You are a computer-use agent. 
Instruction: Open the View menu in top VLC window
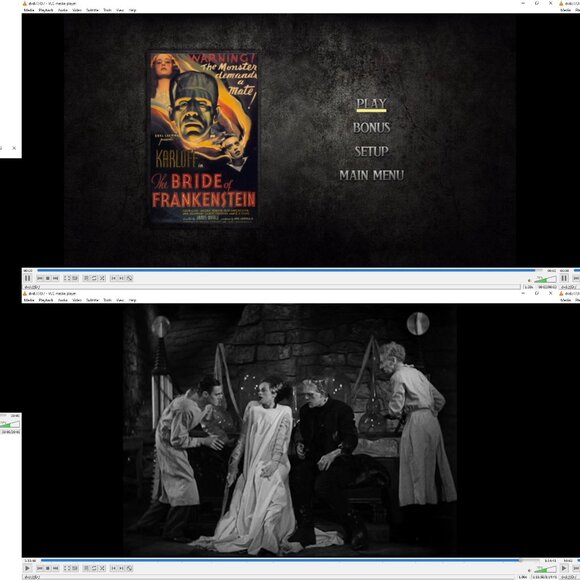click(120, 10)
